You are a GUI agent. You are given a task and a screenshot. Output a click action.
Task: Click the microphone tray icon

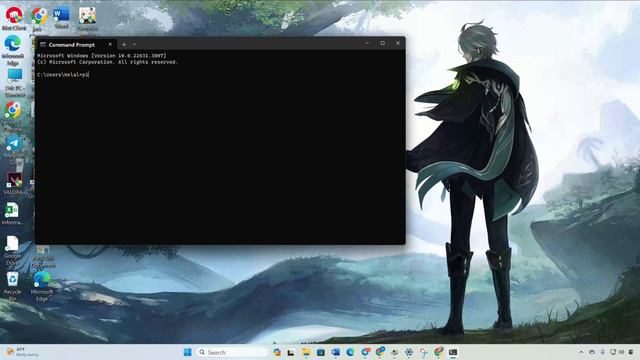602,352
